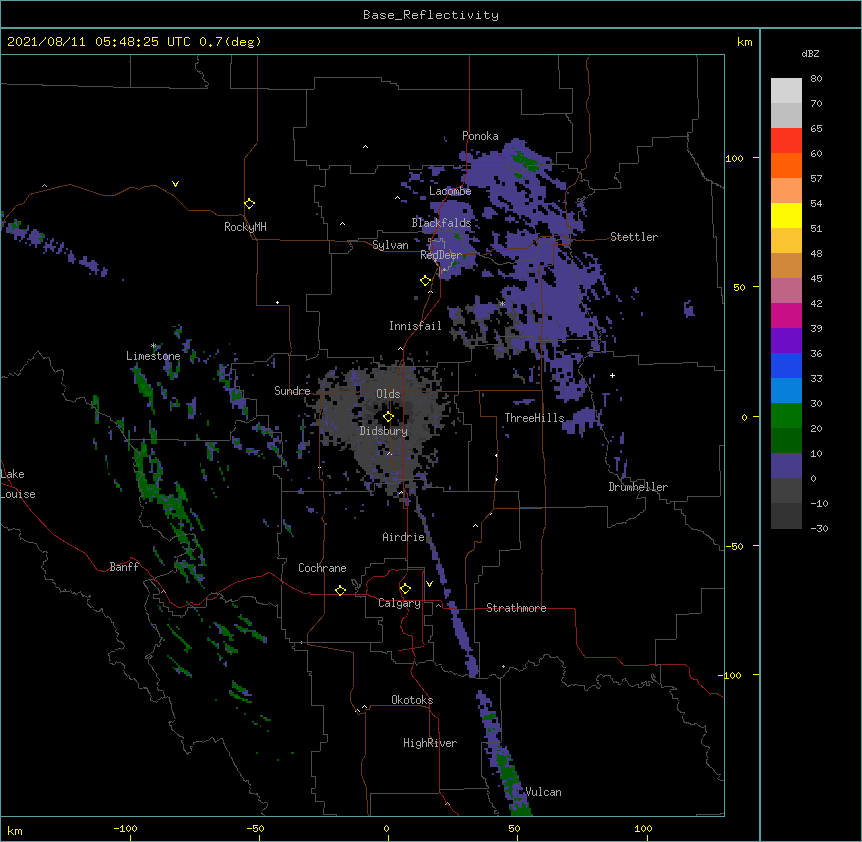The image size is (862, 842).
Task: Click the -100 tick label on the bottom axis
Action: 125,828
